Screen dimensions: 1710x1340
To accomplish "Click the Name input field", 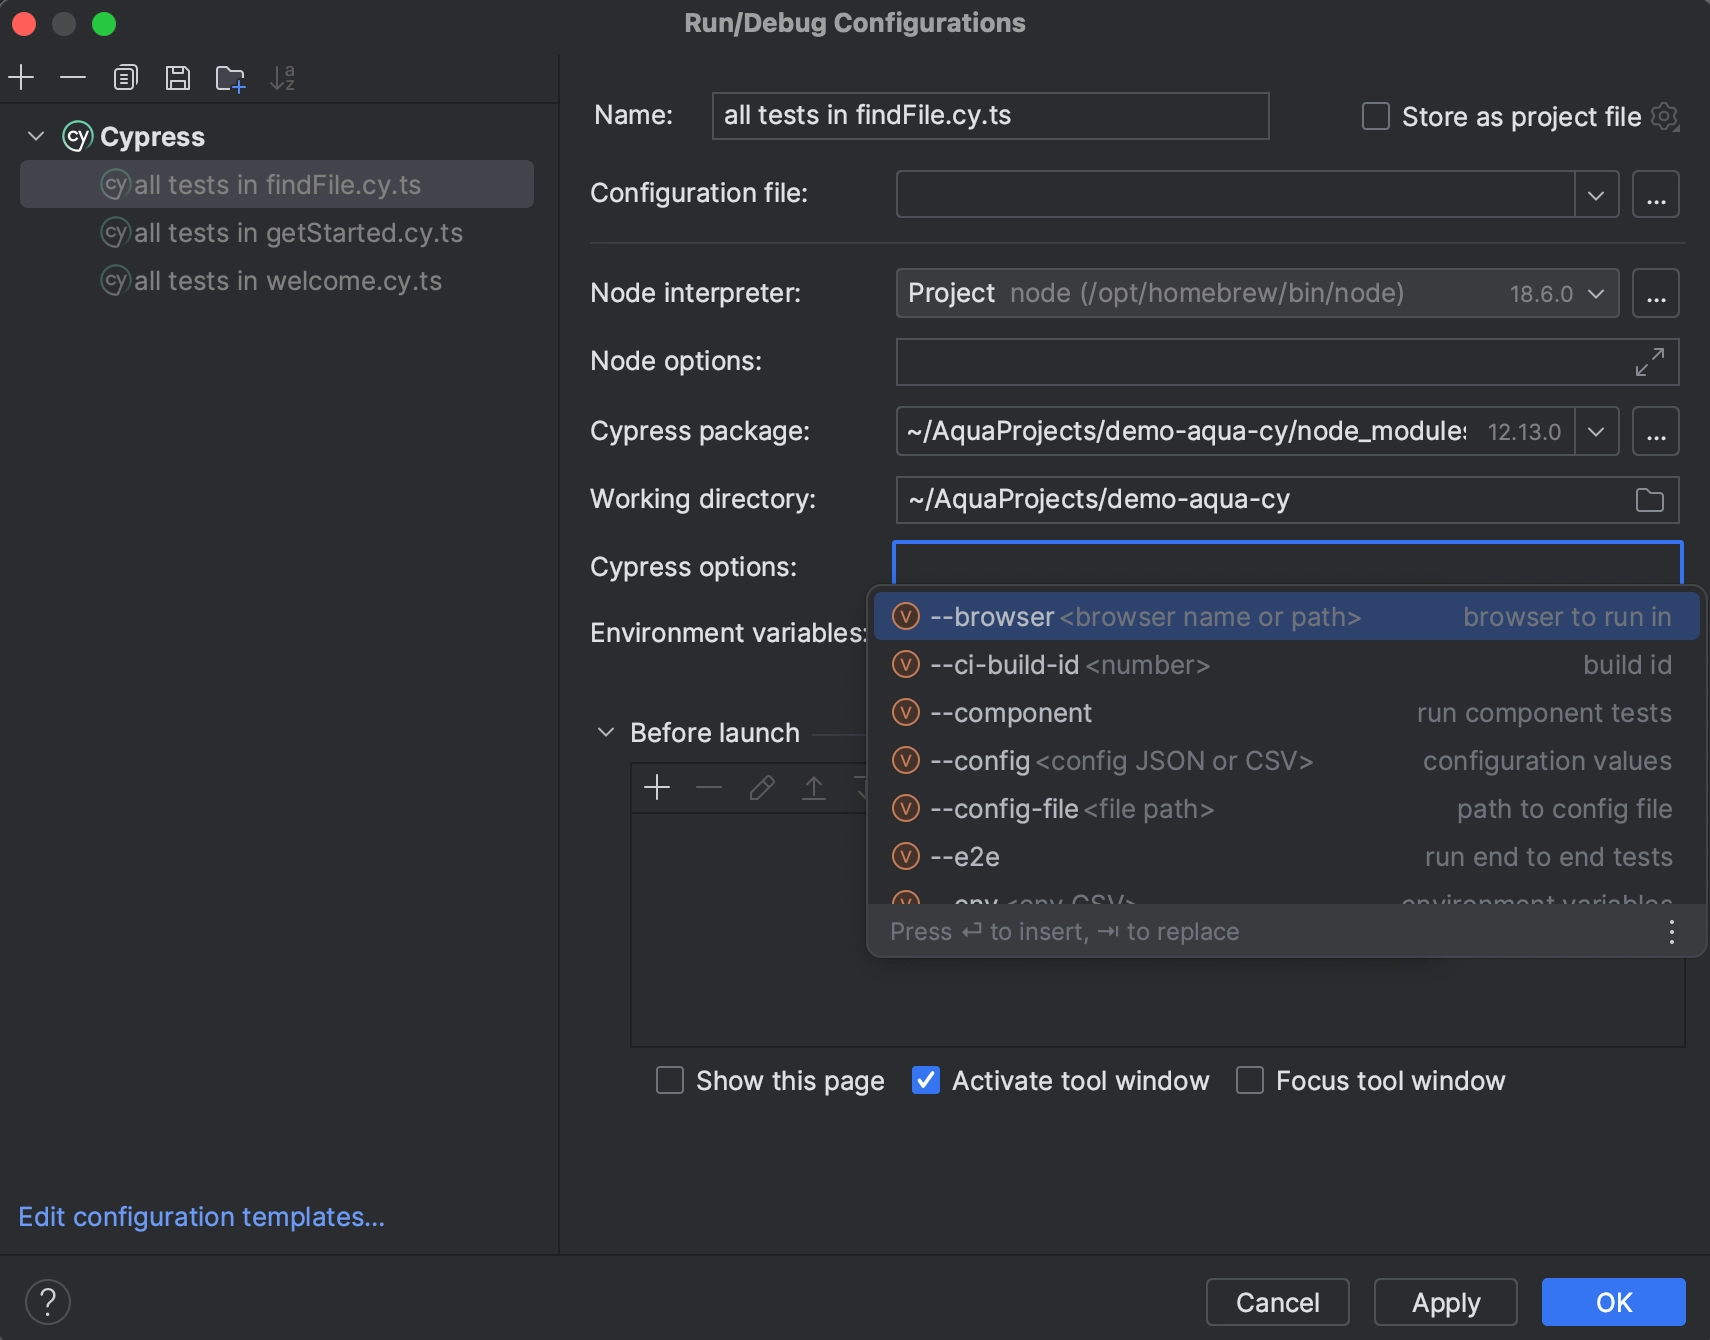I will [990, 116].
